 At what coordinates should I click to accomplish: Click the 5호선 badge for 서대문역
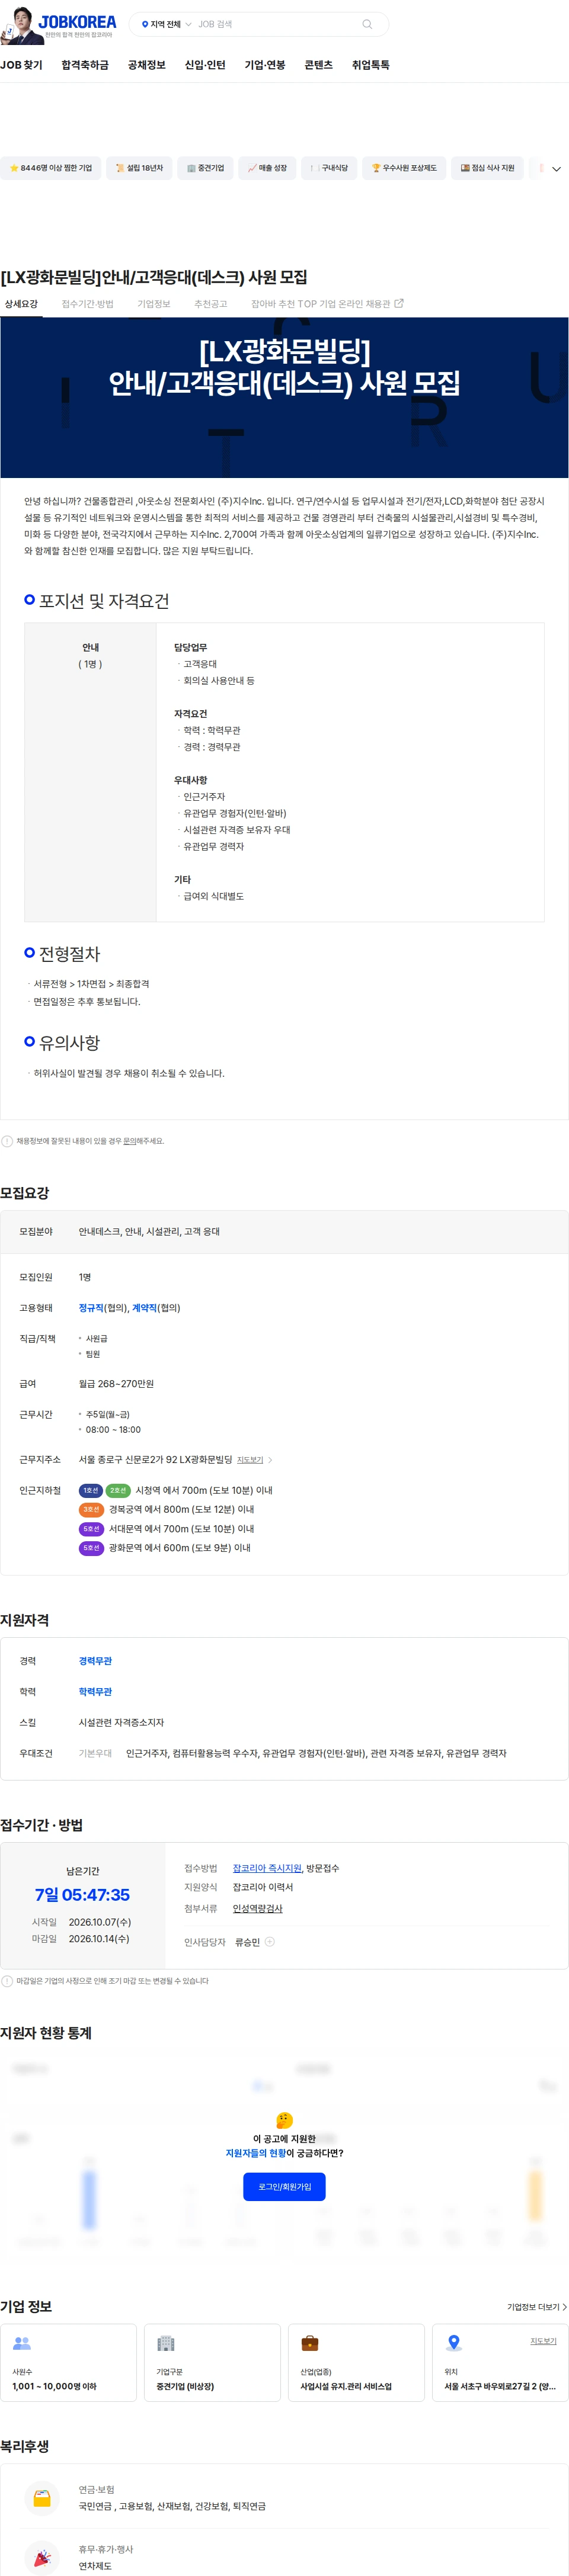point(91,1528)
